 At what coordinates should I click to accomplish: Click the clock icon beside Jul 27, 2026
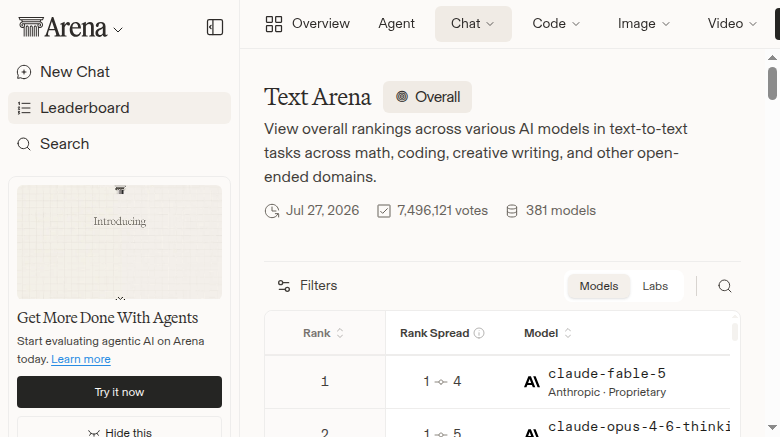[x=272, y=211]
